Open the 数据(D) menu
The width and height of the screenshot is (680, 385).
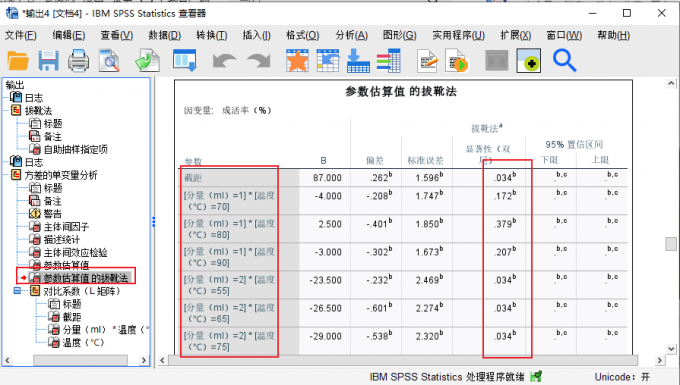click(165, 35)
